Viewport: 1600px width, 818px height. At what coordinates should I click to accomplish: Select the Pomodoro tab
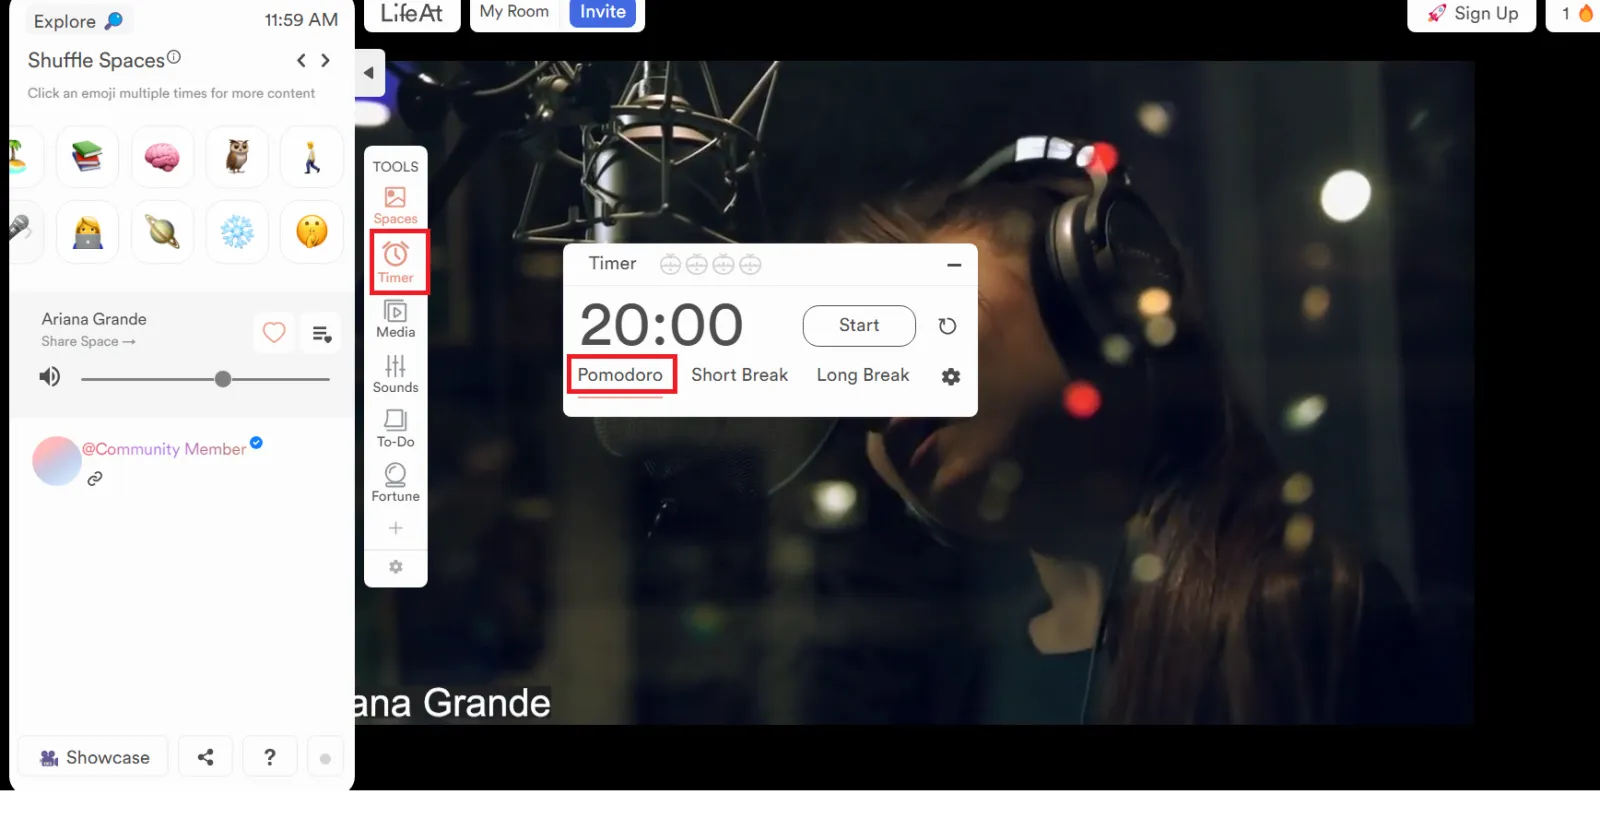click(620, 375)
